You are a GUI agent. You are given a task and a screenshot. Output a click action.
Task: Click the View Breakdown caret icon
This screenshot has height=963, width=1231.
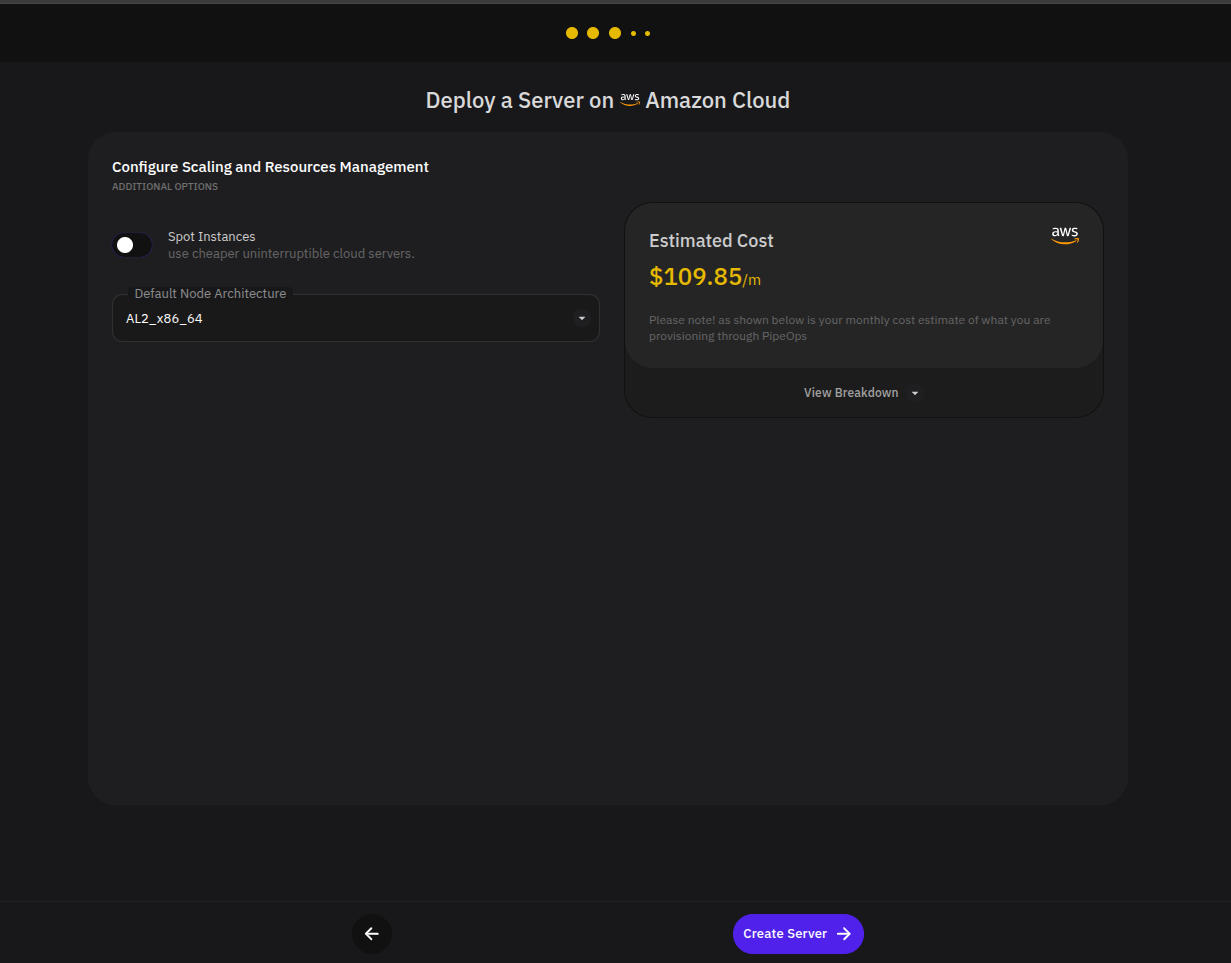(x=915, y=393)
